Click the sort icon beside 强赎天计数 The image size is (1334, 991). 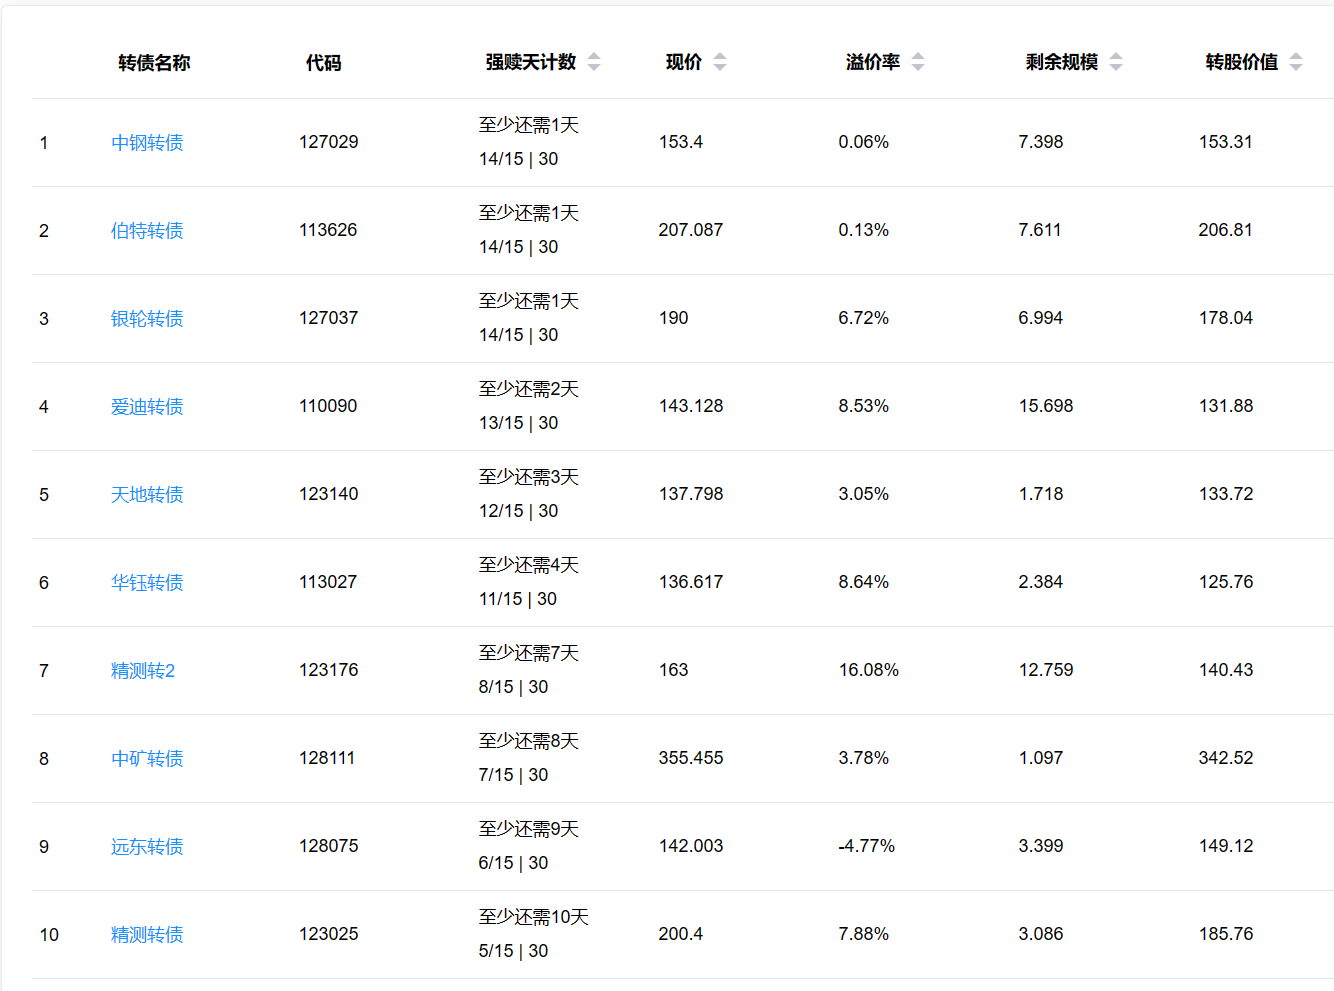(594, 62)
